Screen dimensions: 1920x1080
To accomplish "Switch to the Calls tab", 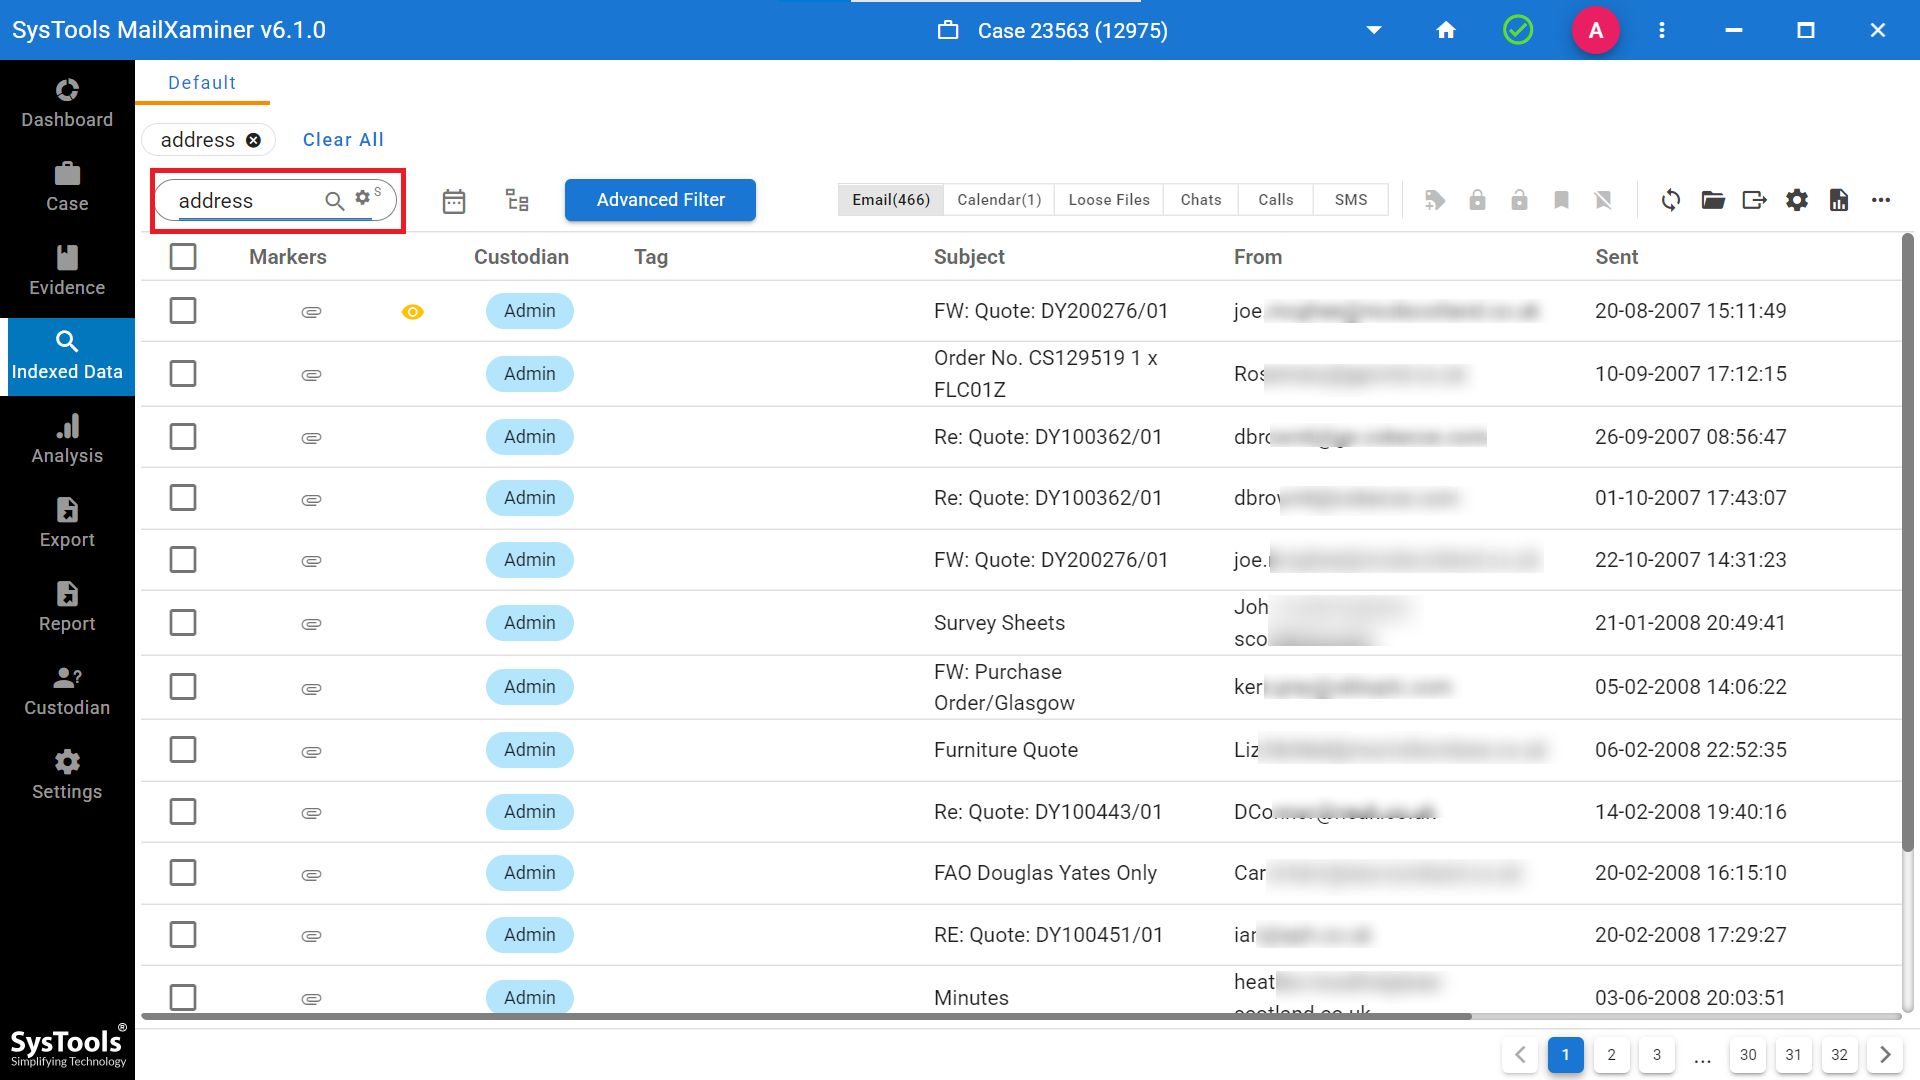I will [1275, 200].
